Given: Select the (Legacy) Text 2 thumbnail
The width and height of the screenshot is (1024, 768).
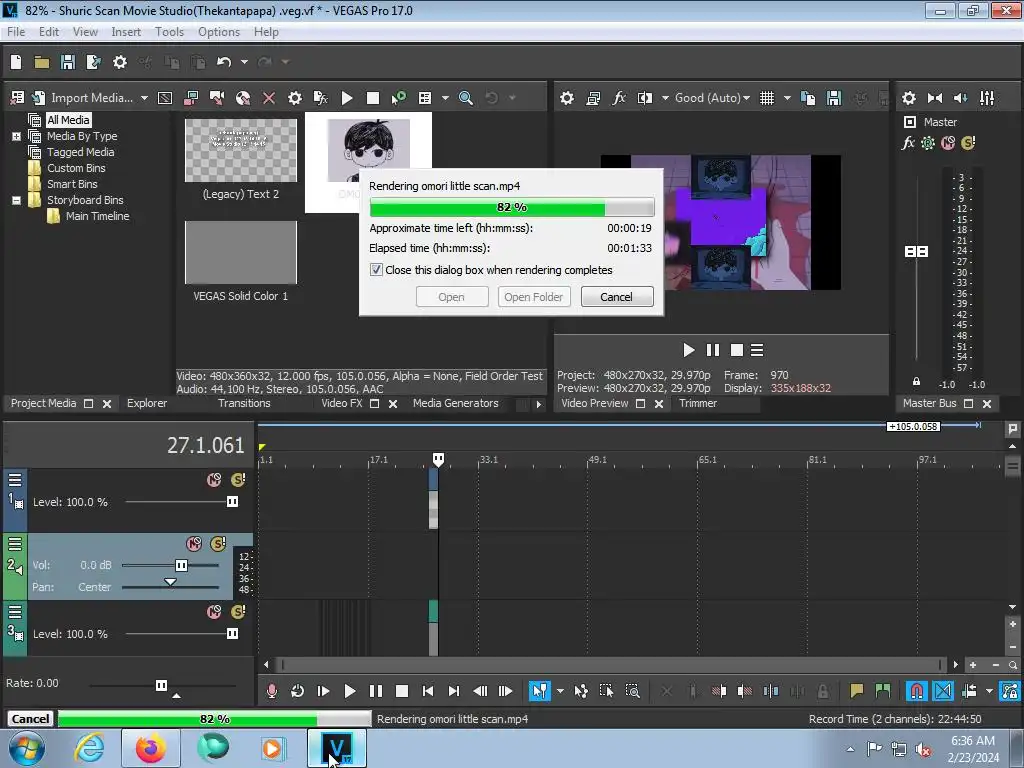Looking at the screenshot, I should click(240, 151).
